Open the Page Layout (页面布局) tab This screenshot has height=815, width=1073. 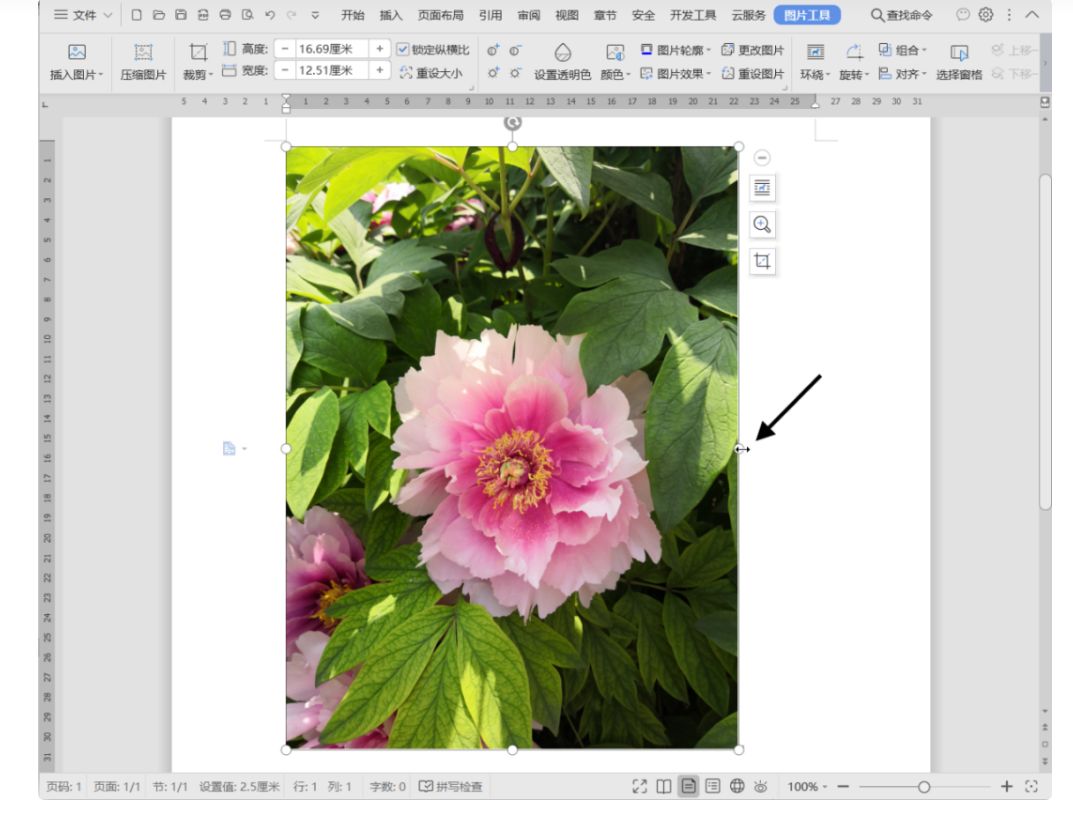pos(440,15)
